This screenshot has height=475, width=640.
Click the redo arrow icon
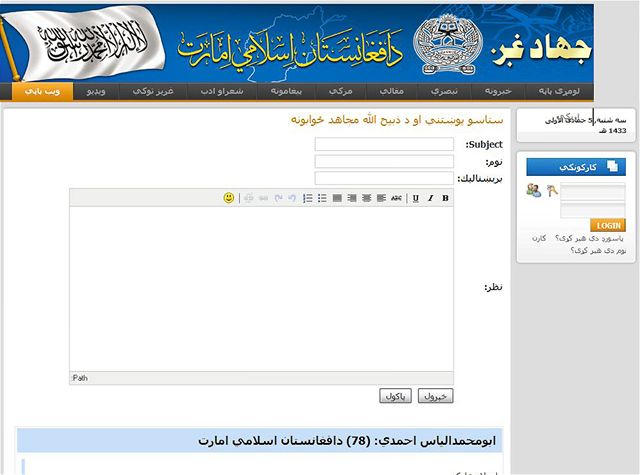[x=278, y=198]
